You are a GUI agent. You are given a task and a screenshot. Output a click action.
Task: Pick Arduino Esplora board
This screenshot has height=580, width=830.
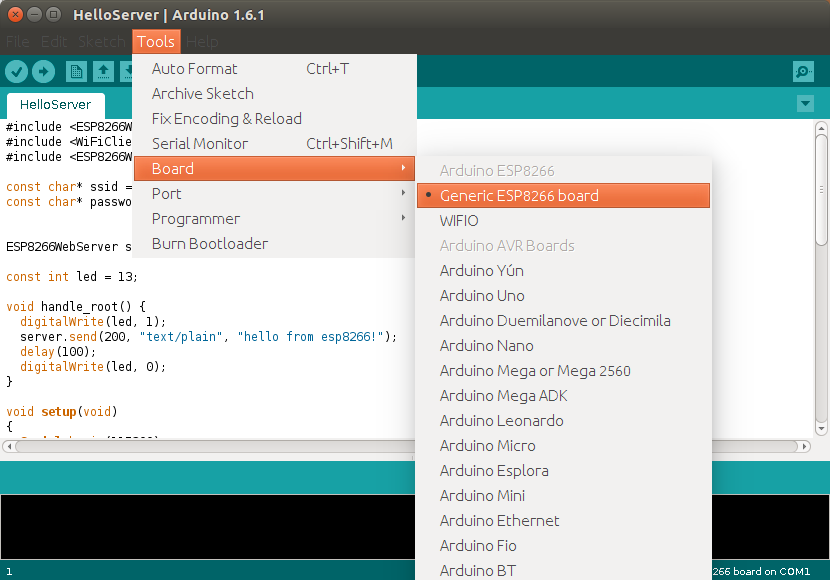(563, 470)
